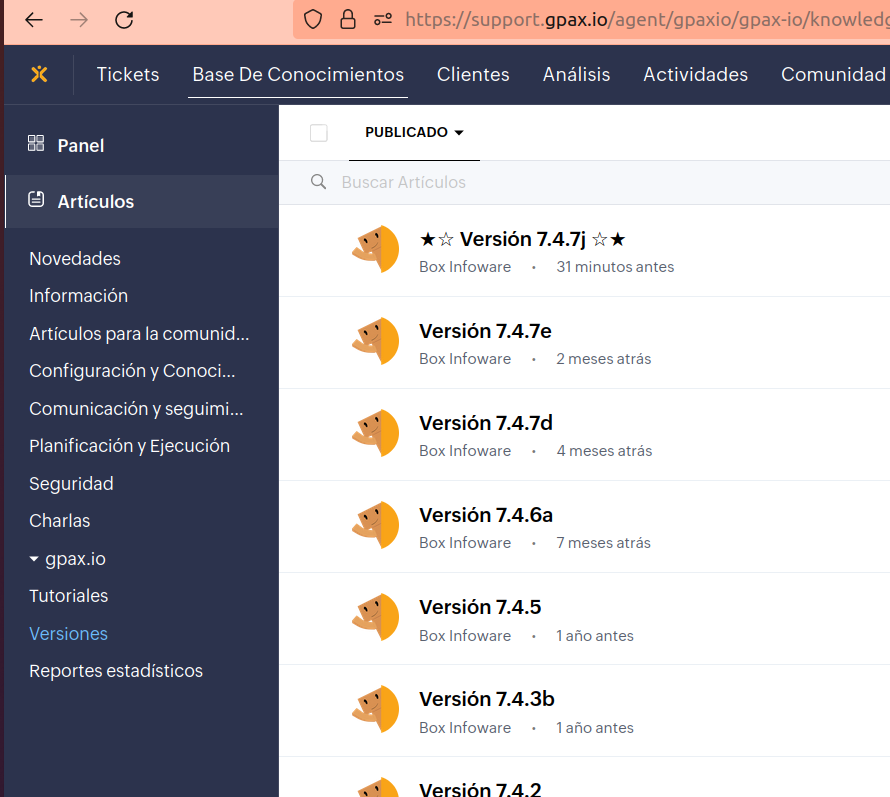Select Reportes estadísticos in the sidebar
The image size is (890, 797).
pyautogui.click(x=116, y=671)
